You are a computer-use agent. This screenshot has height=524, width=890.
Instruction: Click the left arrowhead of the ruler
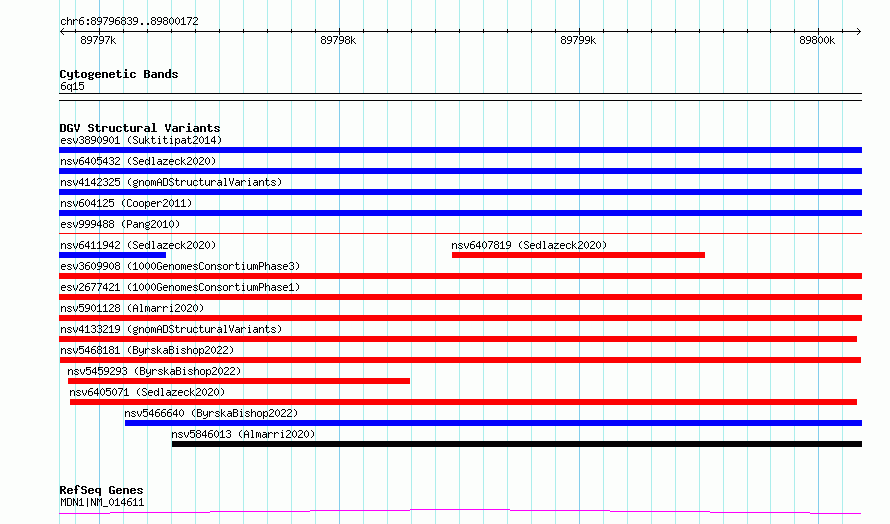tap(62, 32)
